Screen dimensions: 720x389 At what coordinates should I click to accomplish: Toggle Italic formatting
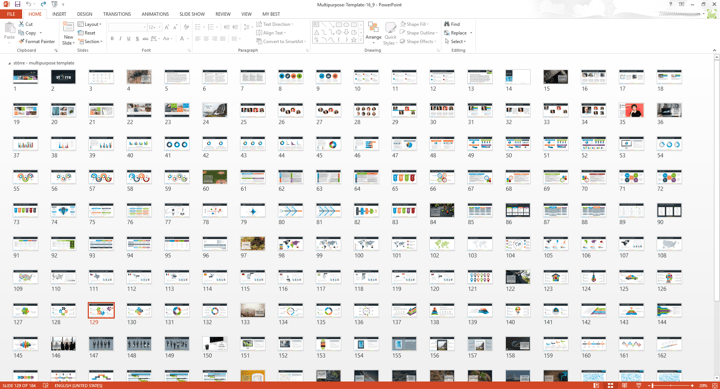coord(120,39)
